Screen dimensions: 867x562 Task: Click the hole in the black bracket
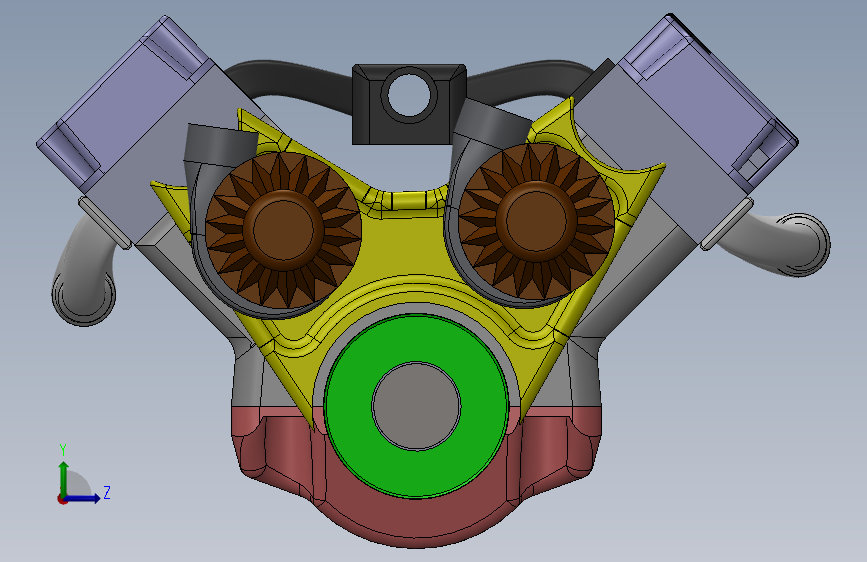pyautogui.click(x=409, y=95)
